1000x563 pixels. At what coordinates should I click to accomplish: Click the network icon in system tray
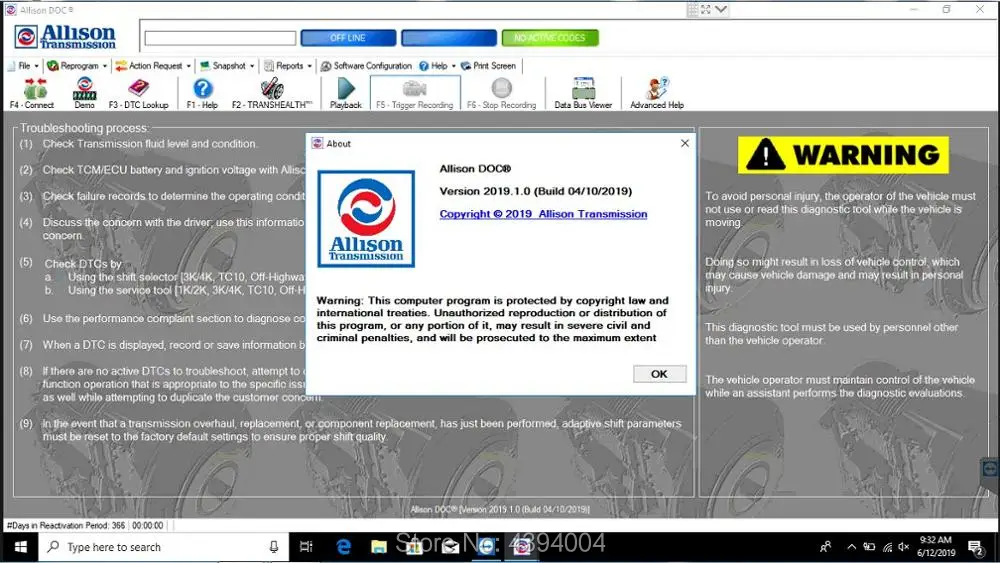click(887, 546)
